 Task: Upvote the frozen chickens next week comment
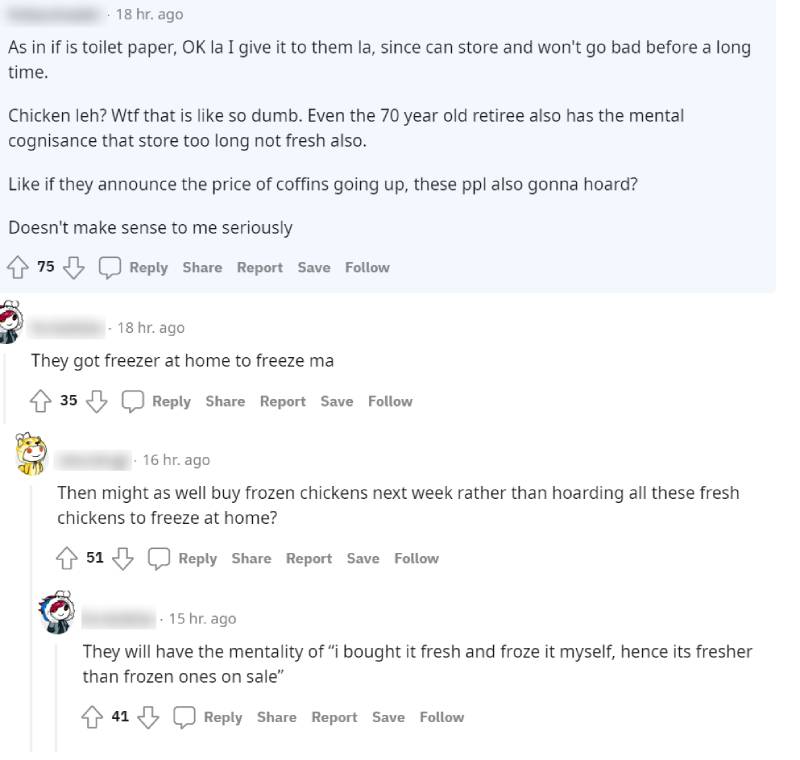click(67, 558)
